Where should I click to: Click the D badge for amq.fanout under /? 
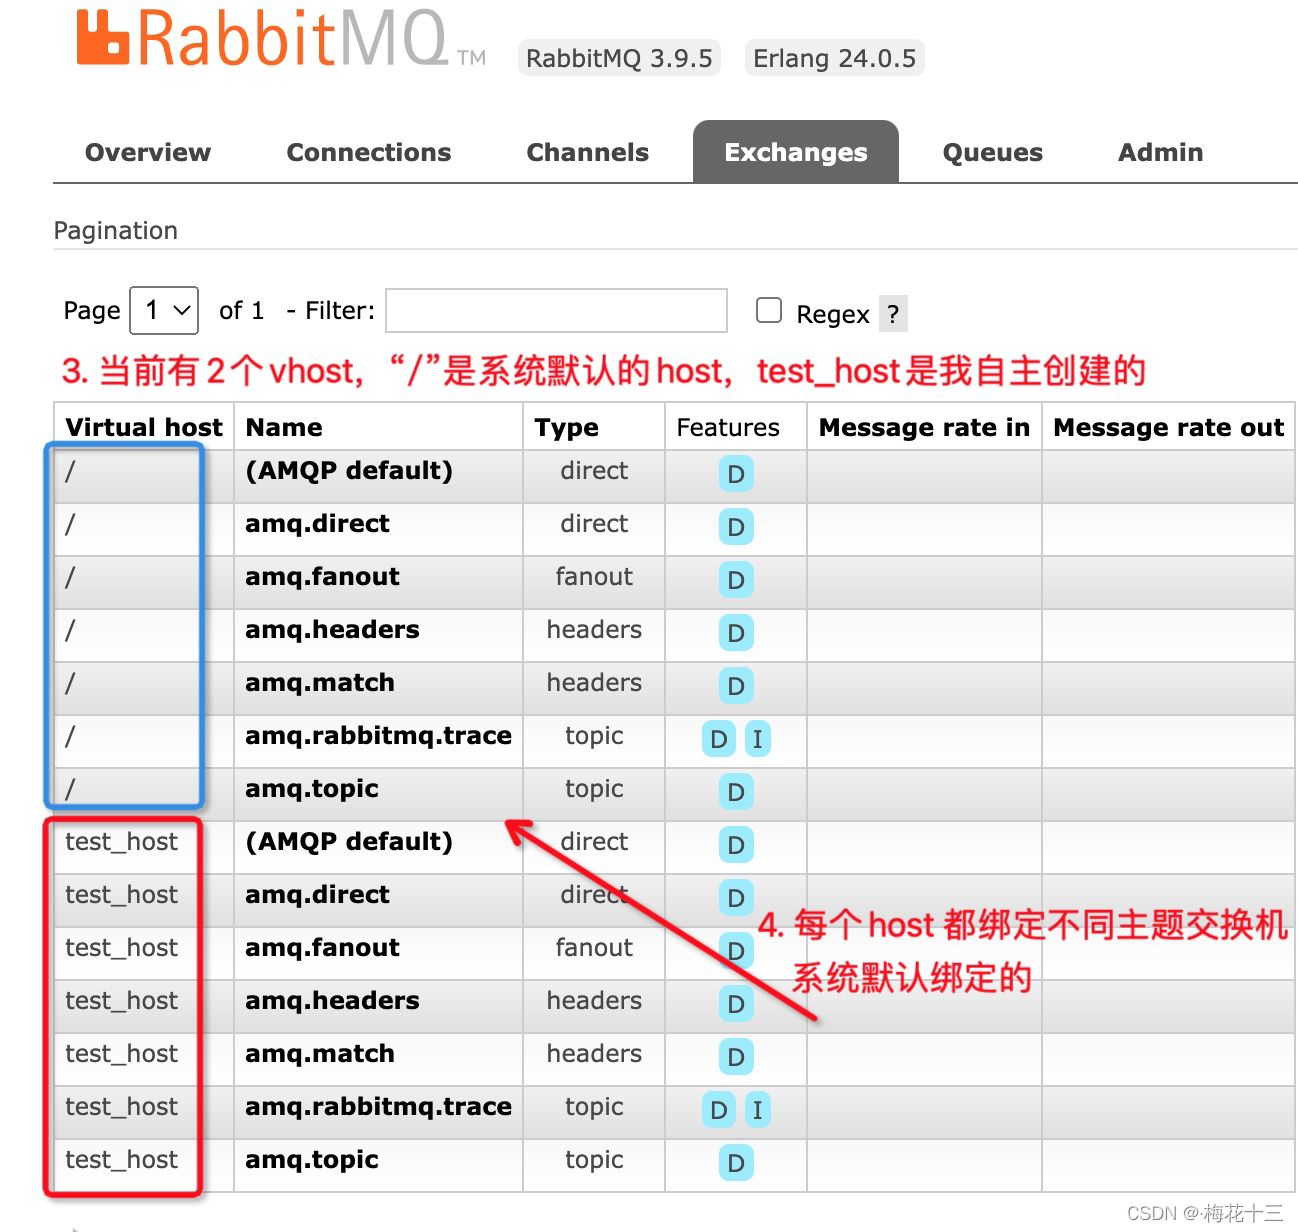tap(735, 580)
